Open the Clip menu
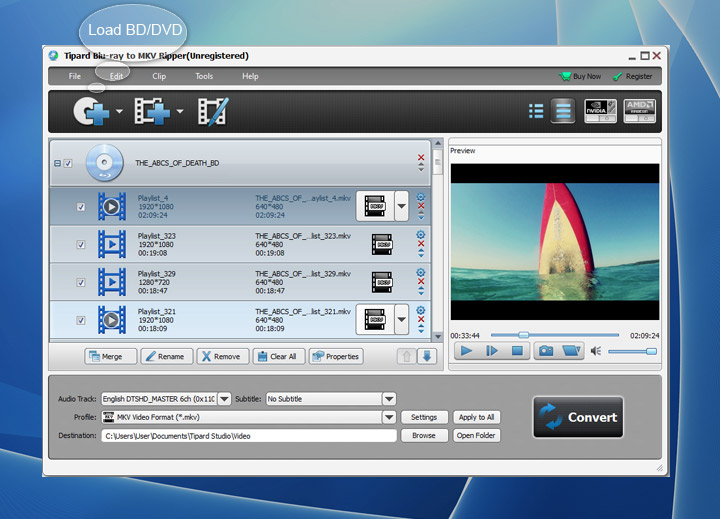The height and width of the screenshot is (519, 720). click(159, 76)
